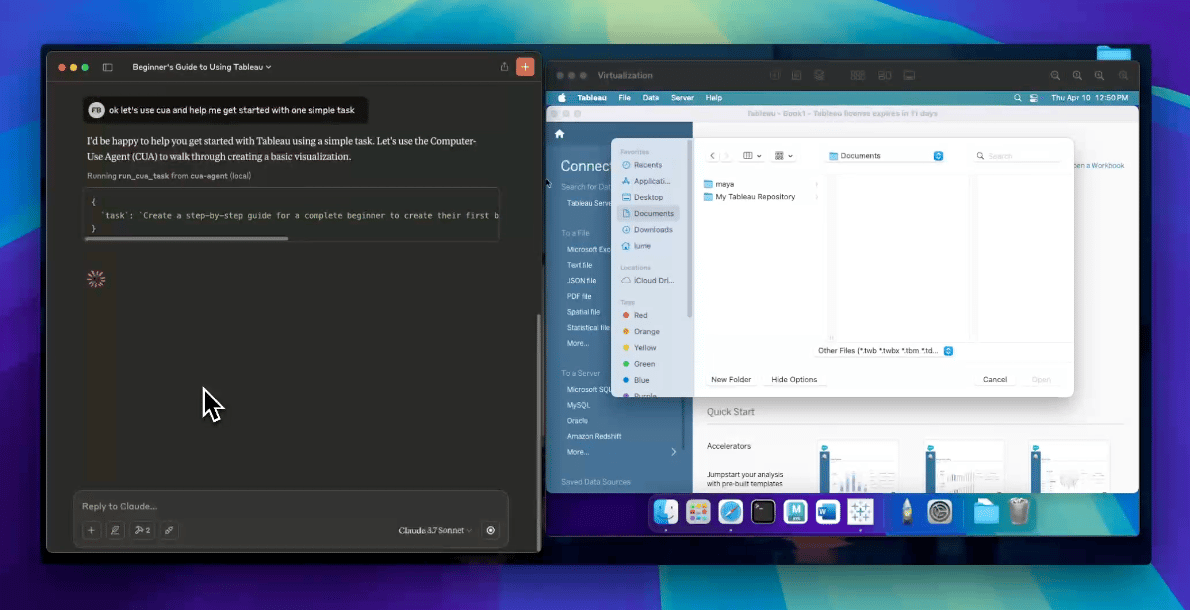Select Applications in the dialog sidebar
This screenshot has width=1190, height=610.
[x=648, y=181]
